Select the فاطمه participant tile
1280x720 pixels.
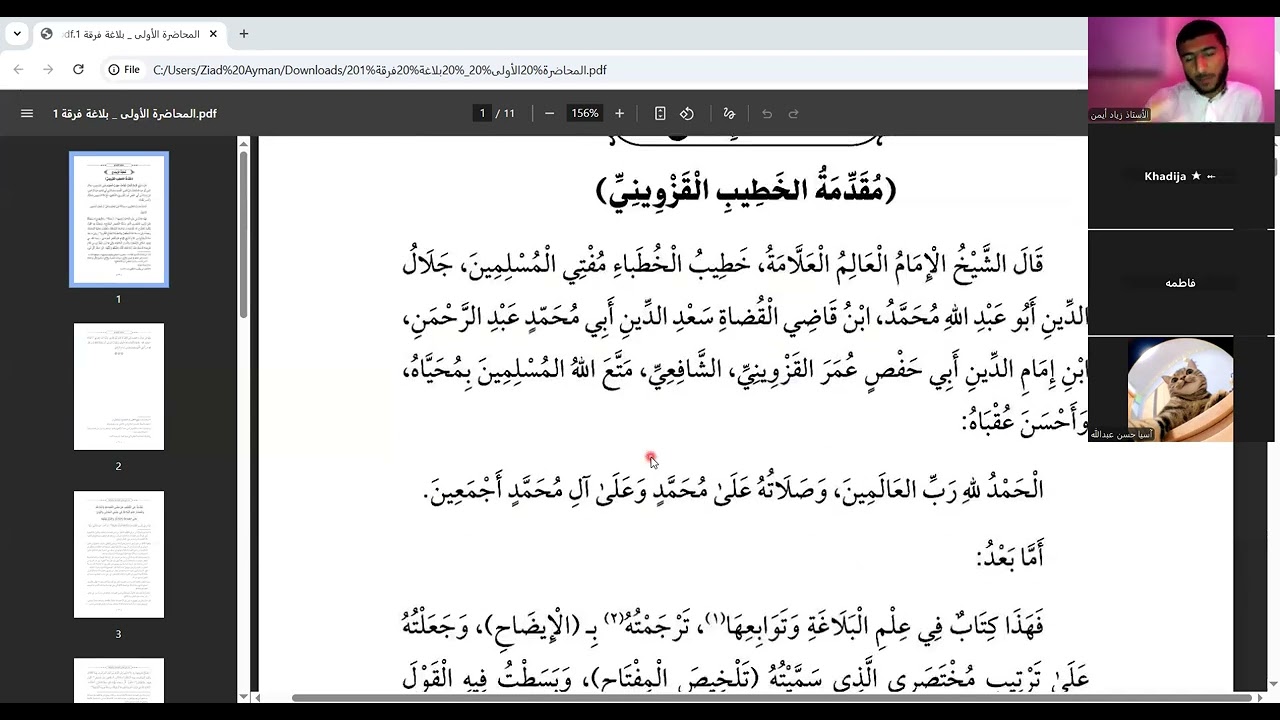tap(1180, 283)
